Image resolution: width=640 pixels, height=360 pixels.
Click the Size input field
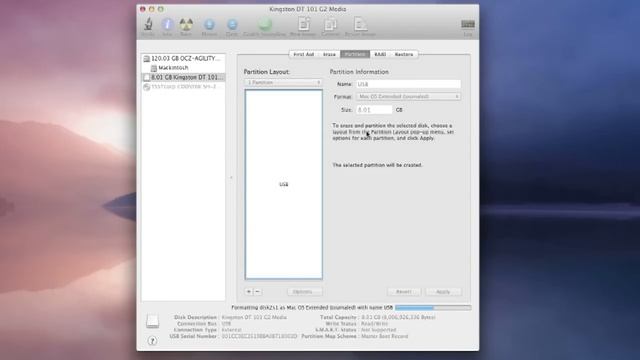click(x=374, y=110)
